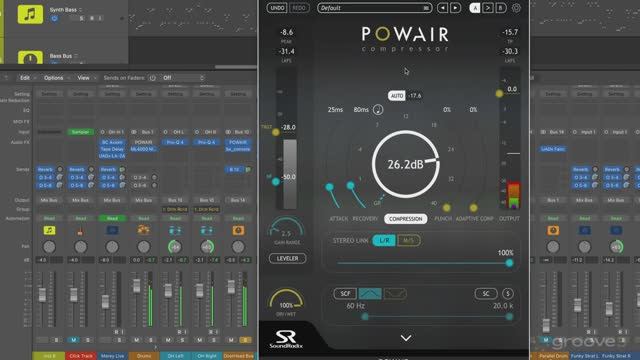Set stereo link to L/R
This screenshot has height=360, width=640.
coord(384,240)
